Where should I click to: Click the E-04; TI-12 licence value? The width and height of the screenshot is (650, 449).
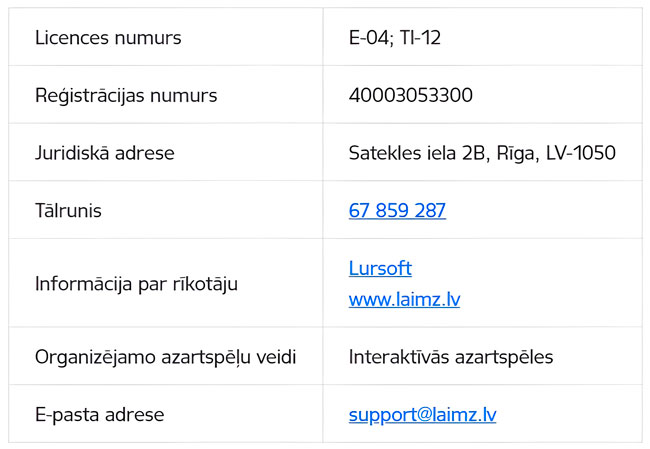click(395, 38)
